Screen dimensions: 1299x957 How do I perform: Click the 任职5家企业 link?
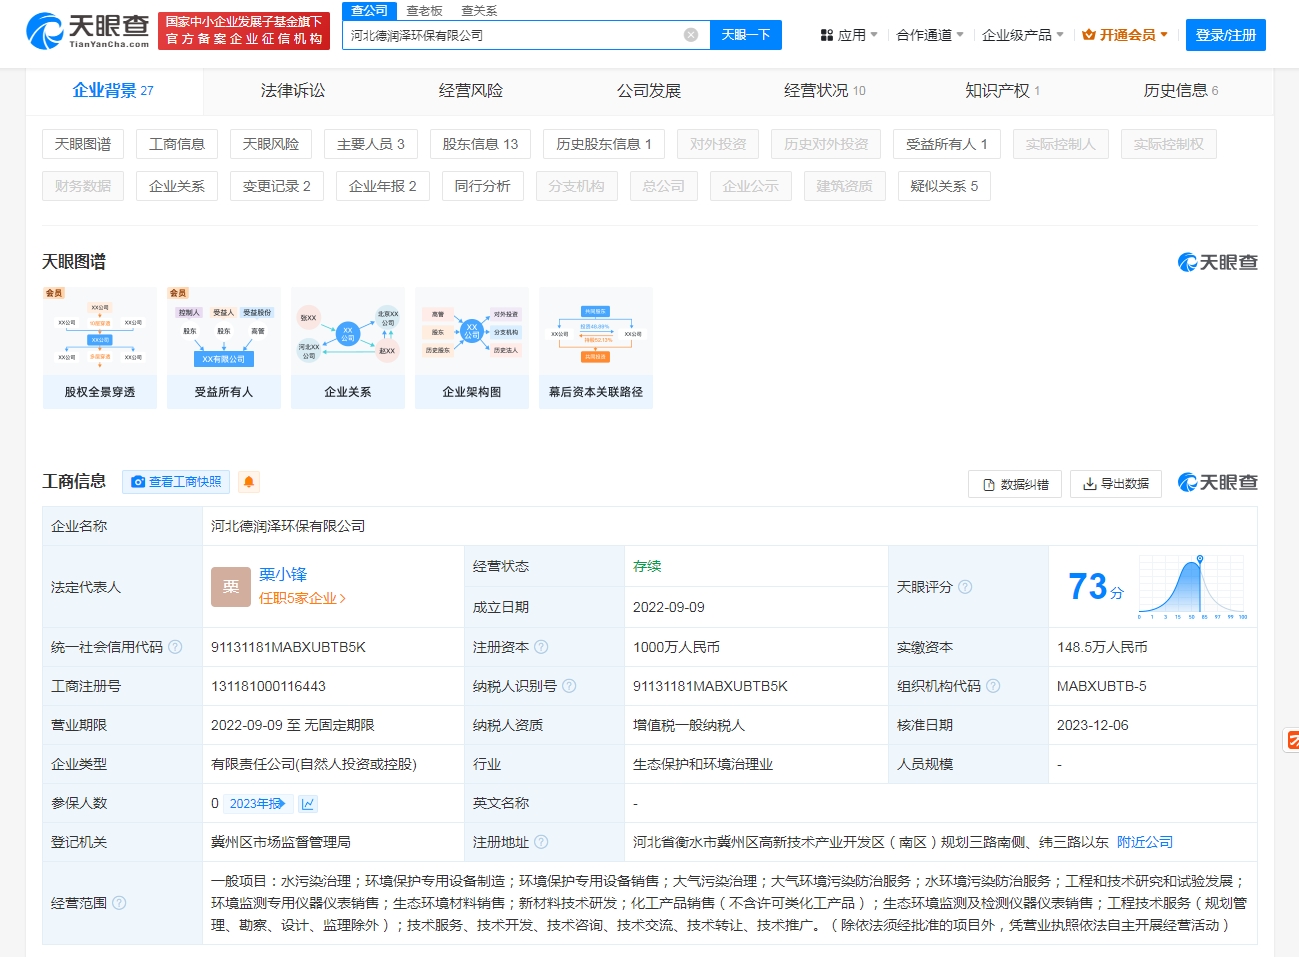pyautogui.click(x=302, y=598)
